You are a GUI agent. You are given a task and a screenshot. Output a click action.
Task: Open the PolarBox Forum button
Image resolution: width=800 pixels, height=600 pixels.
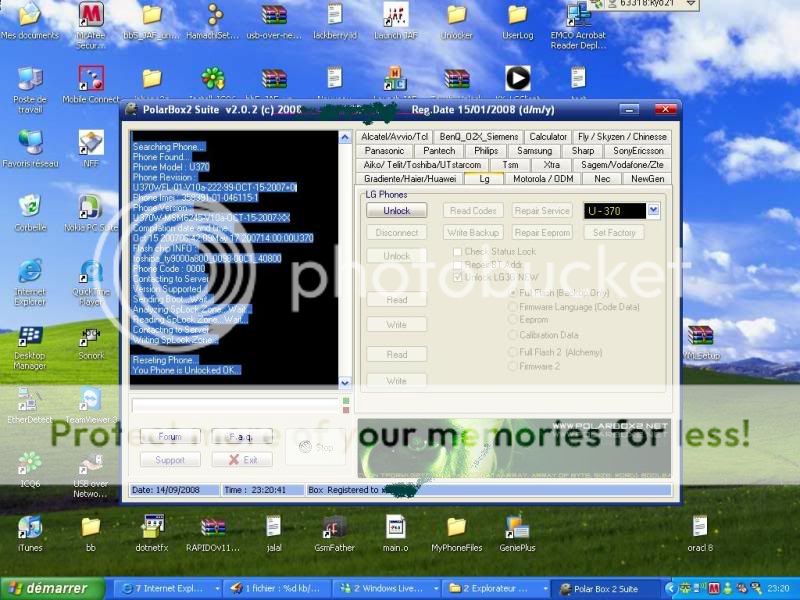(170, 437)
